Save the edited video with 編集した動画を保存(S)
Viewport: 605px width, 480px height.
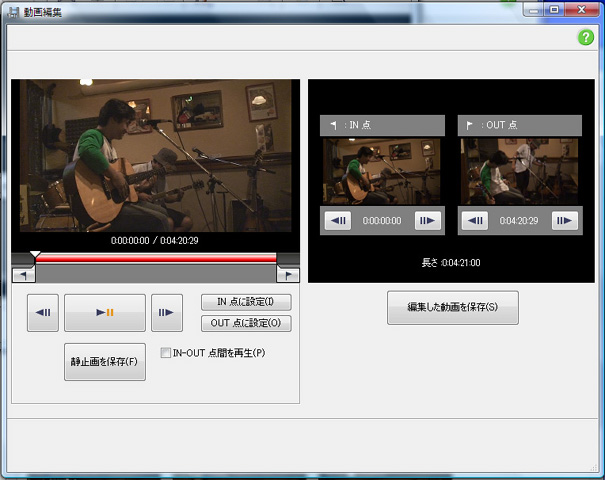tap(452, 307)
